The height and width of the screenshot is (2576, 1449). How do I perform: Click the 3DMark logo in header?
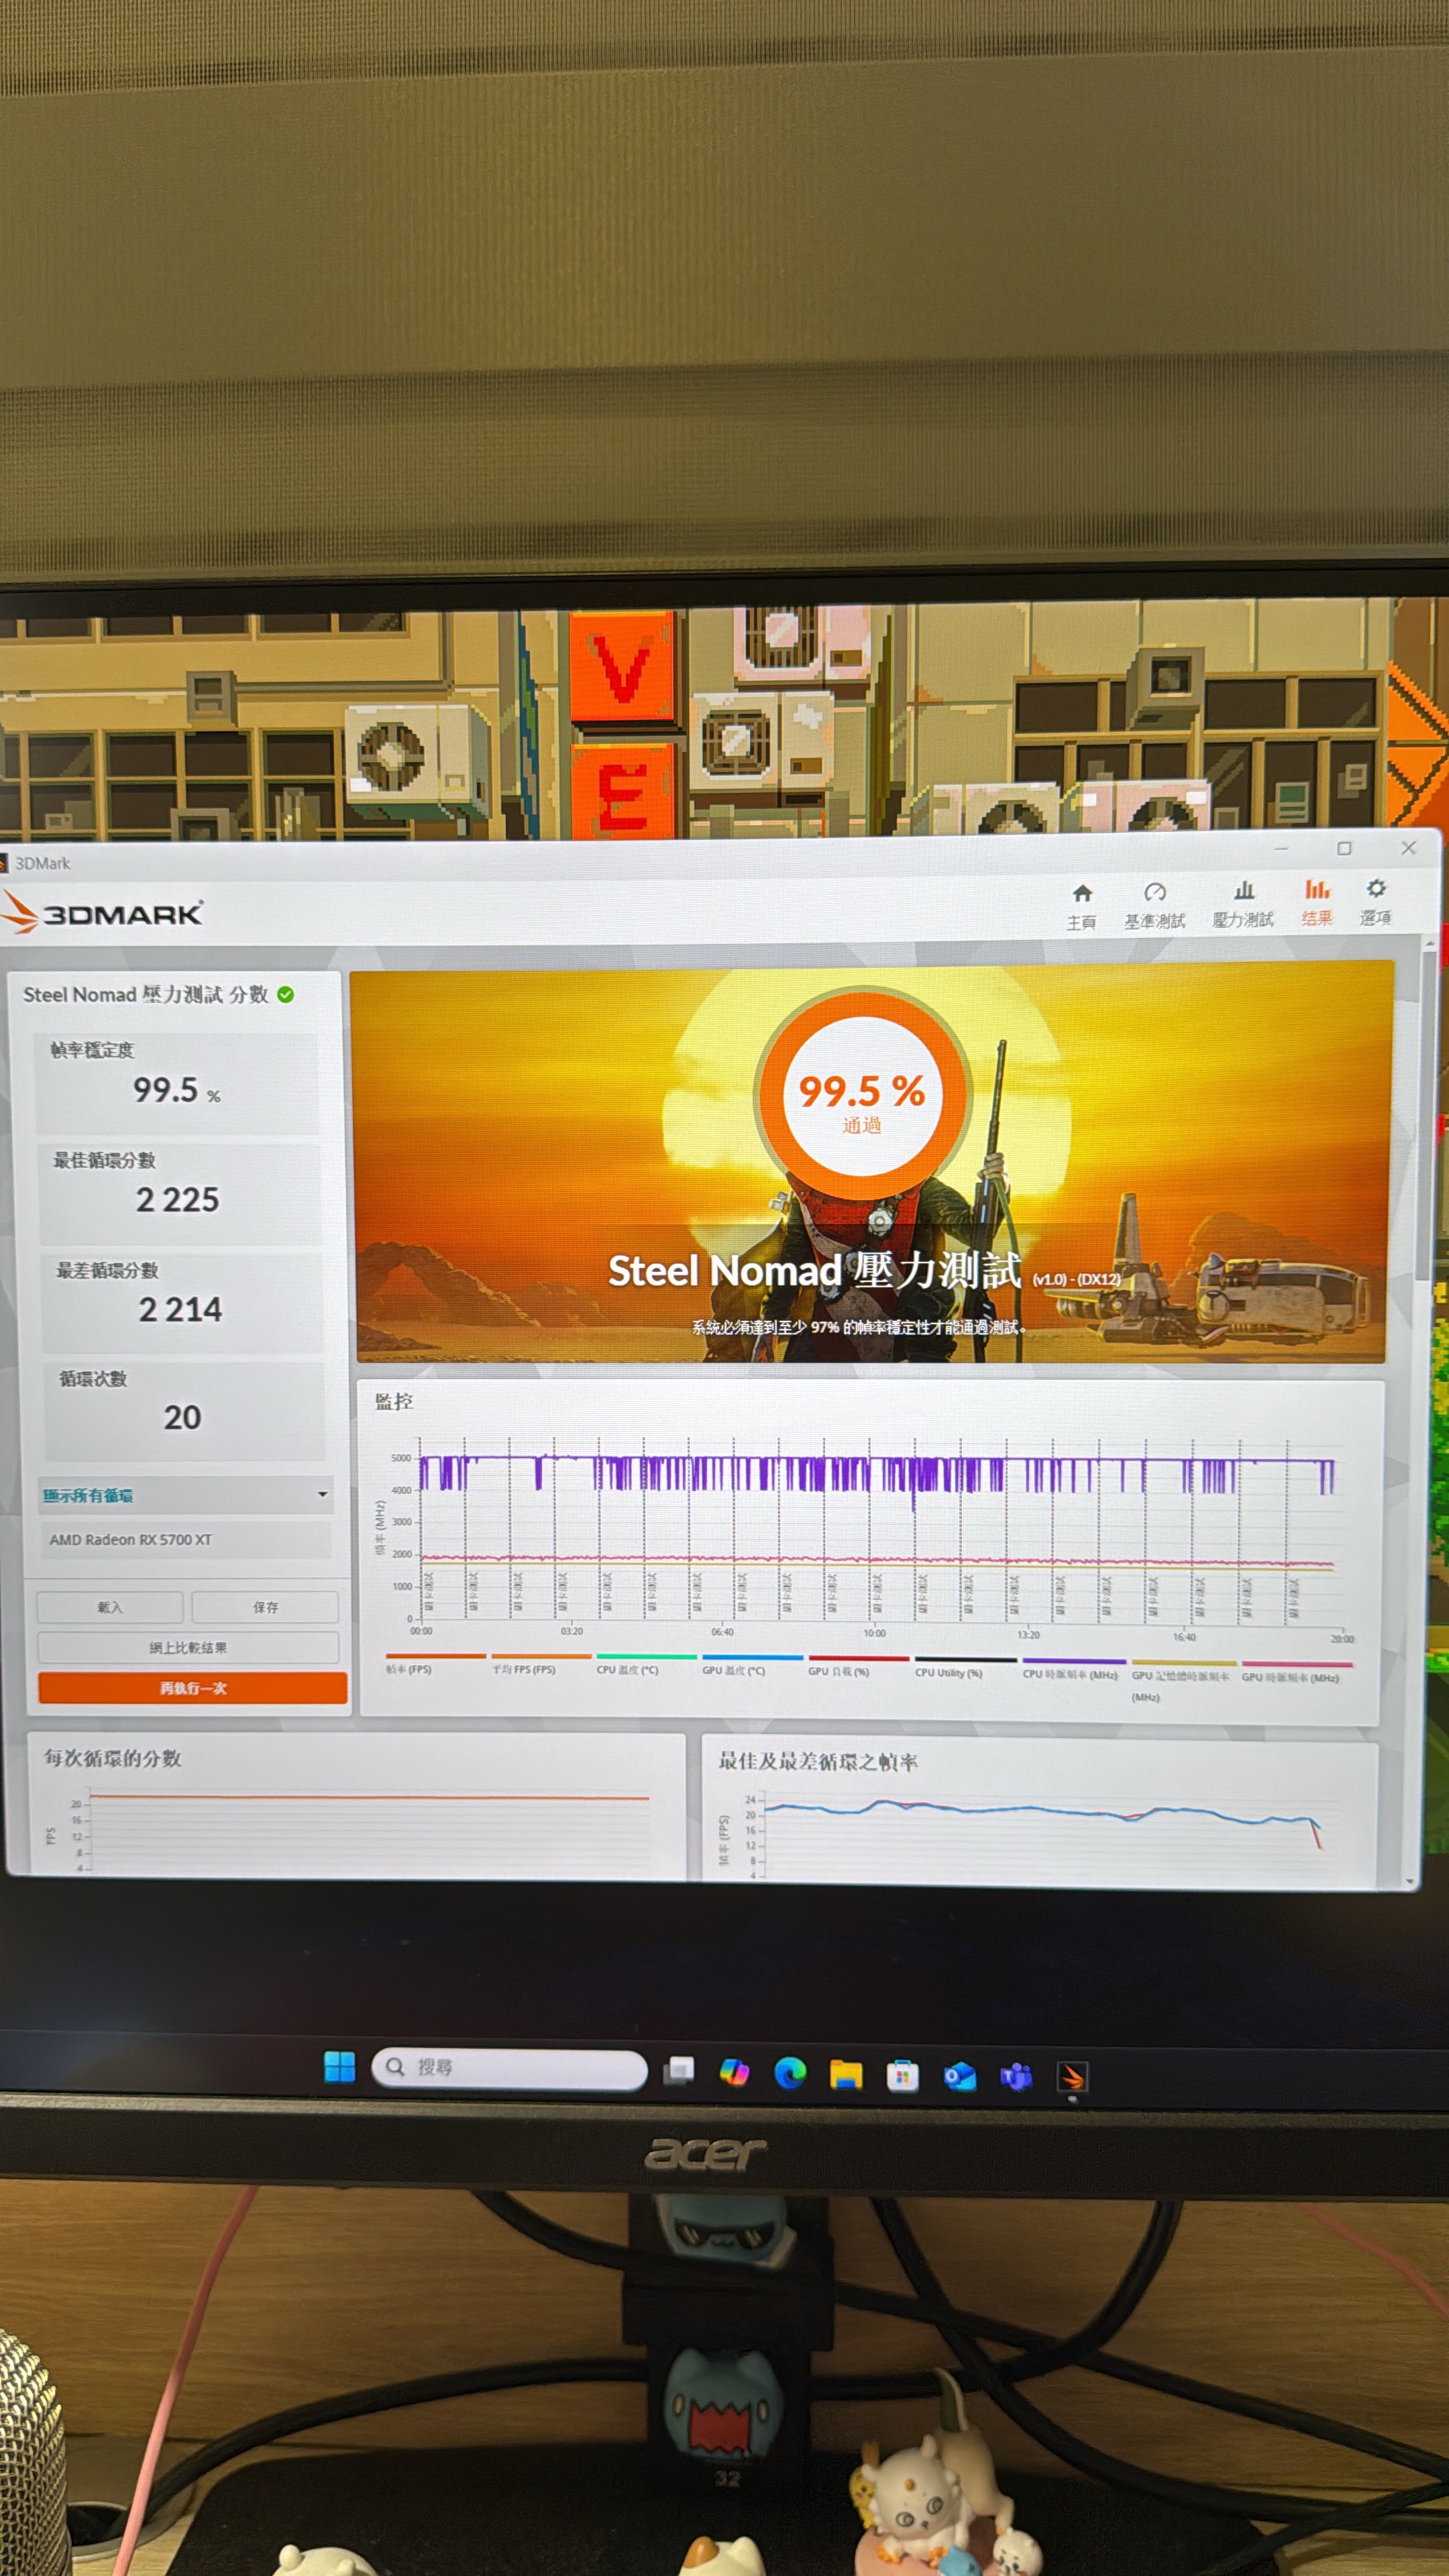click(x=102, y=912)
